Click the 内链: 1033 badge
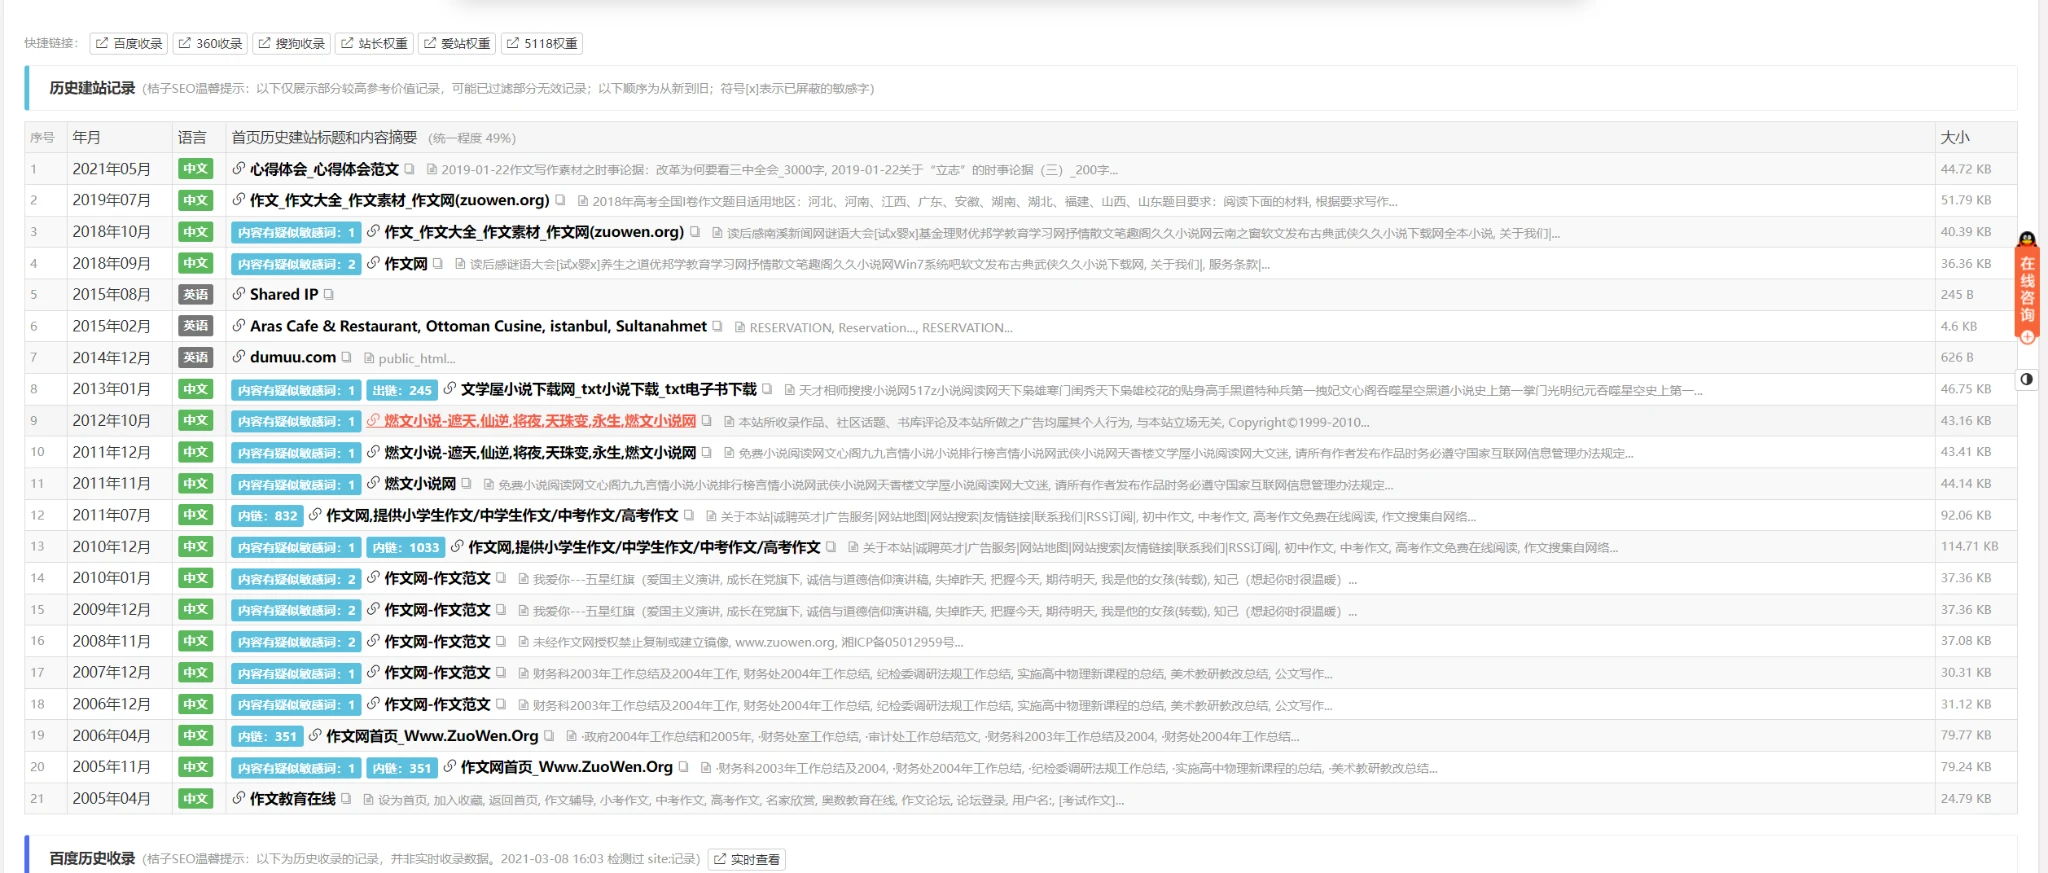Screen dimensions: 2048x873 405,547
